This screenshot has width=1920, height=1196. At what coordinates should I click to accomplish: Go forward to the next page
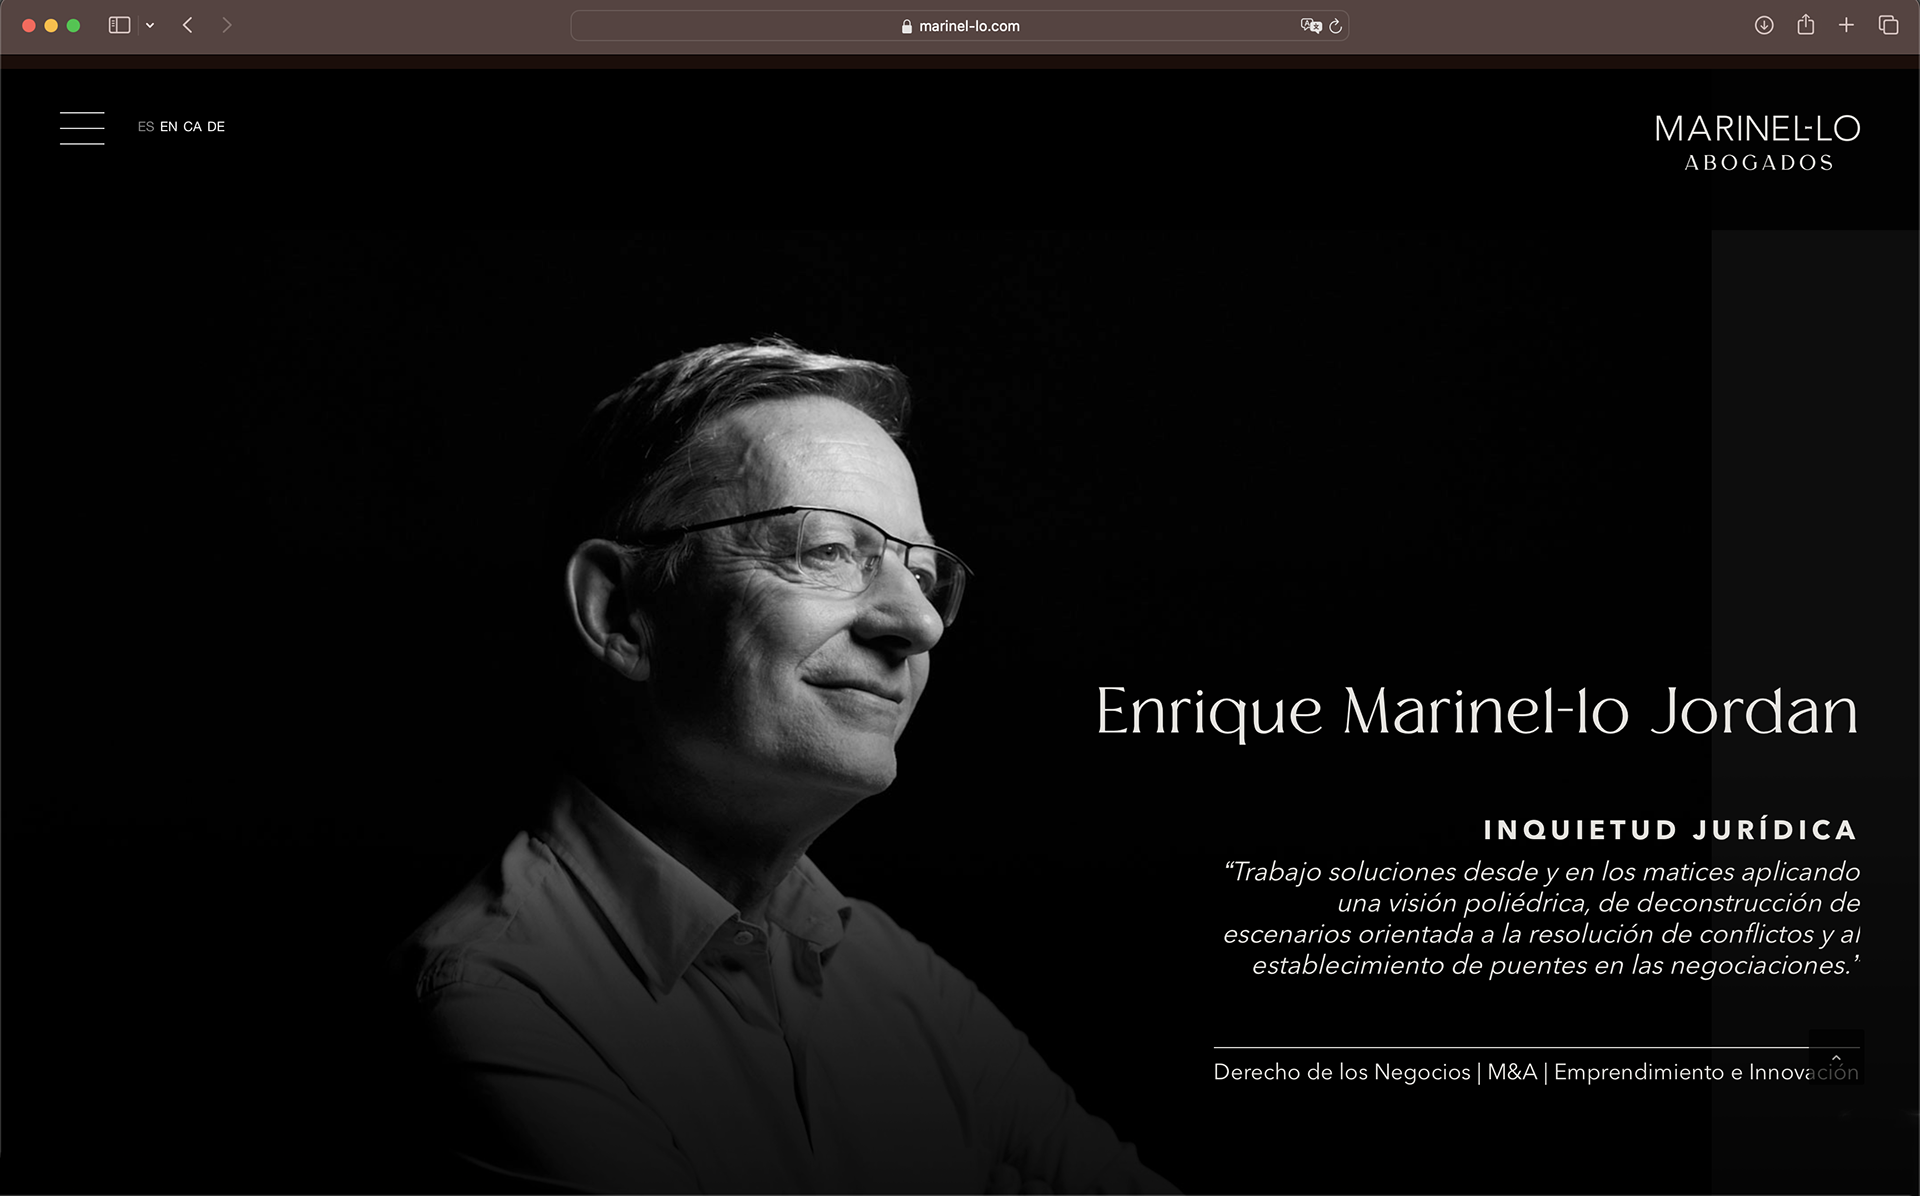[227, 25]
